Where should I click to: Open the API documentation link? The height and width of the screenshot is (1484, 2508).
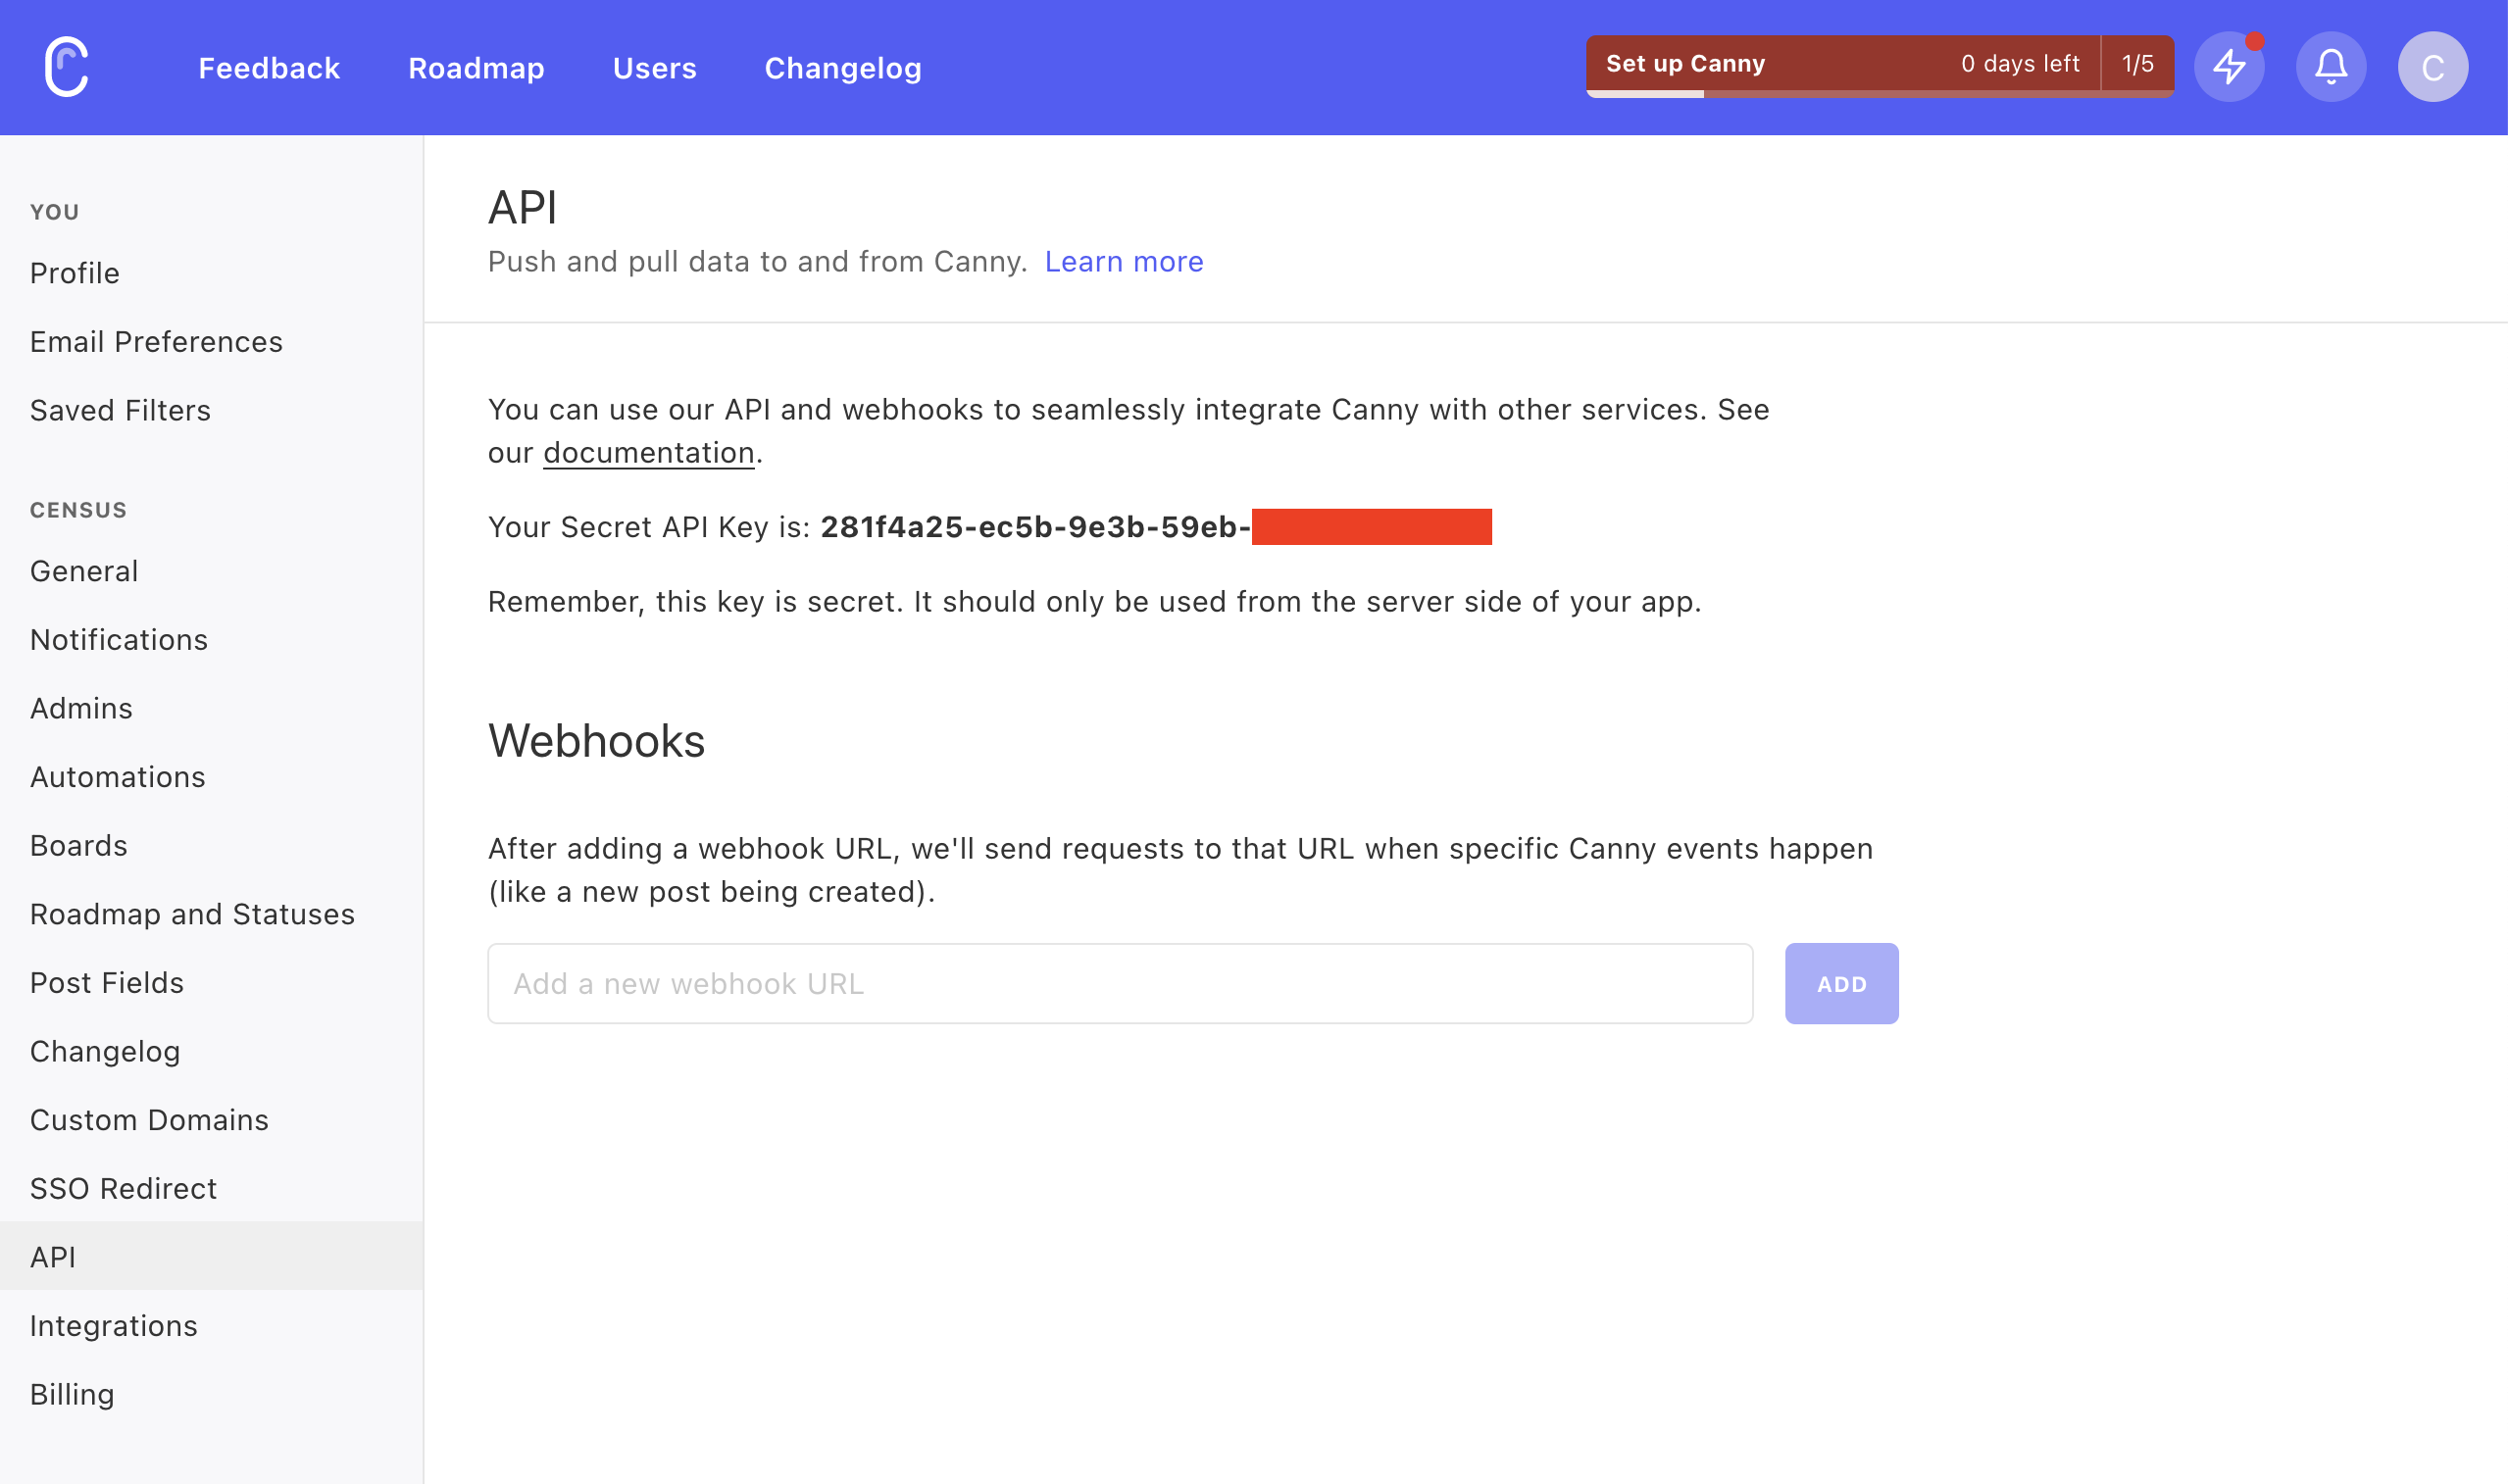pos(648,453)
